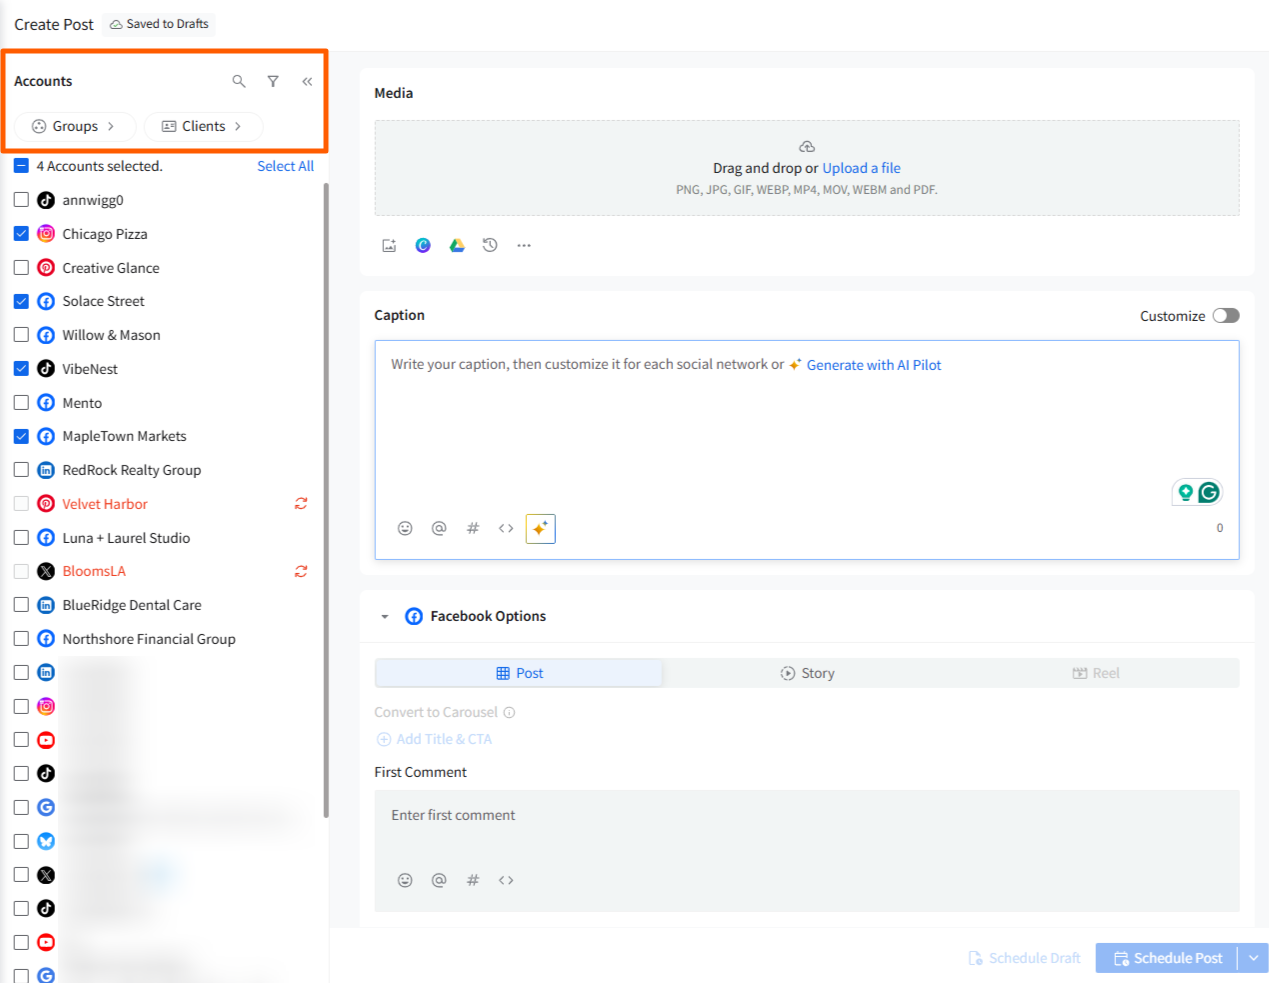Image resolution: width=1269 pixels, height=983 pixels.
Task: Collapse the Accounts sidebar with double chevron
Action: click(x=307, y=81)
